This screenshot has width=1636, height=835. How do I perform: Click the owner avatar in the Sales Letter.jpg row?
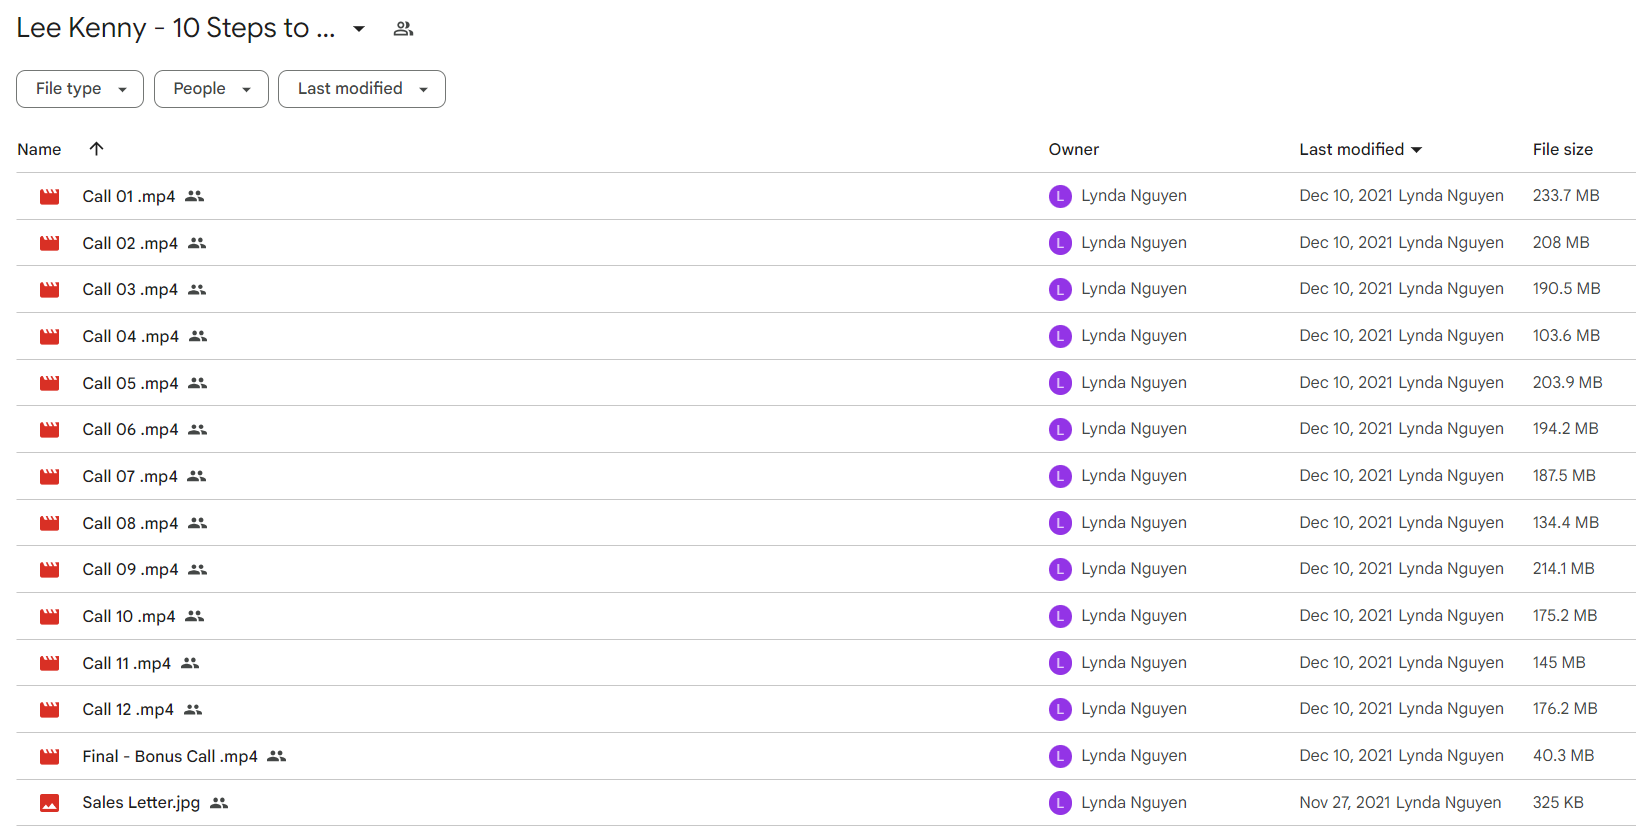click(x=1060, y=803)
